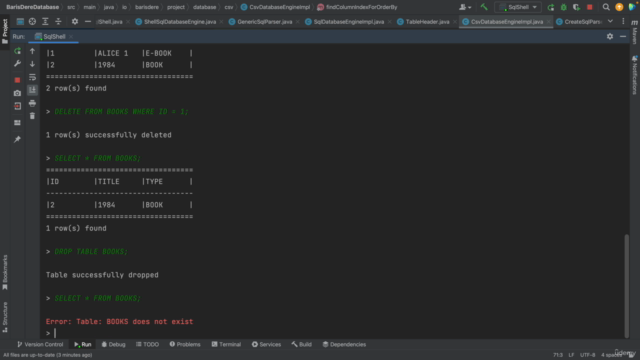Open Version Control tool window

click(x=40, y=344)
